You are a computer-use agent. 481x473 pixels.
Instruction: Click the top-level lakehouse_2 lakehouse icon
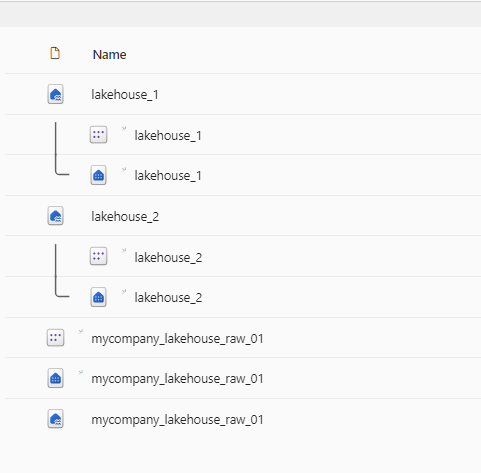(x=55, y=216)
